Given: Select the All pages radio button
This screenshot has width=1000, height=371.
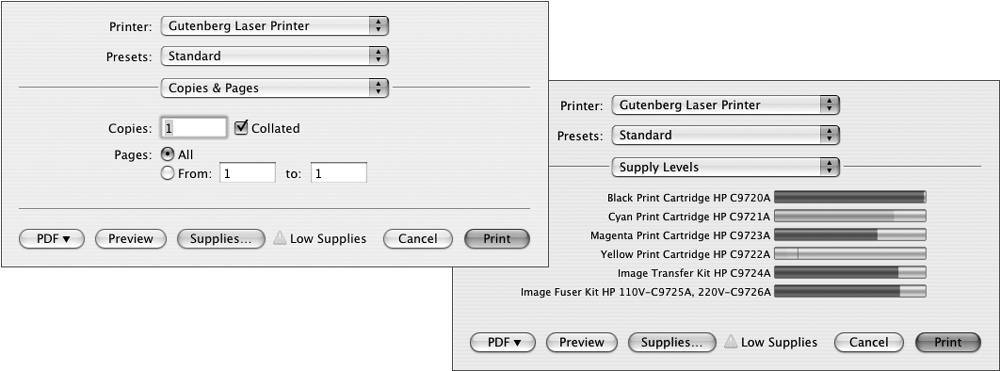Looking at the screenshot, I should pyautogui.click(x=168, y=154).
